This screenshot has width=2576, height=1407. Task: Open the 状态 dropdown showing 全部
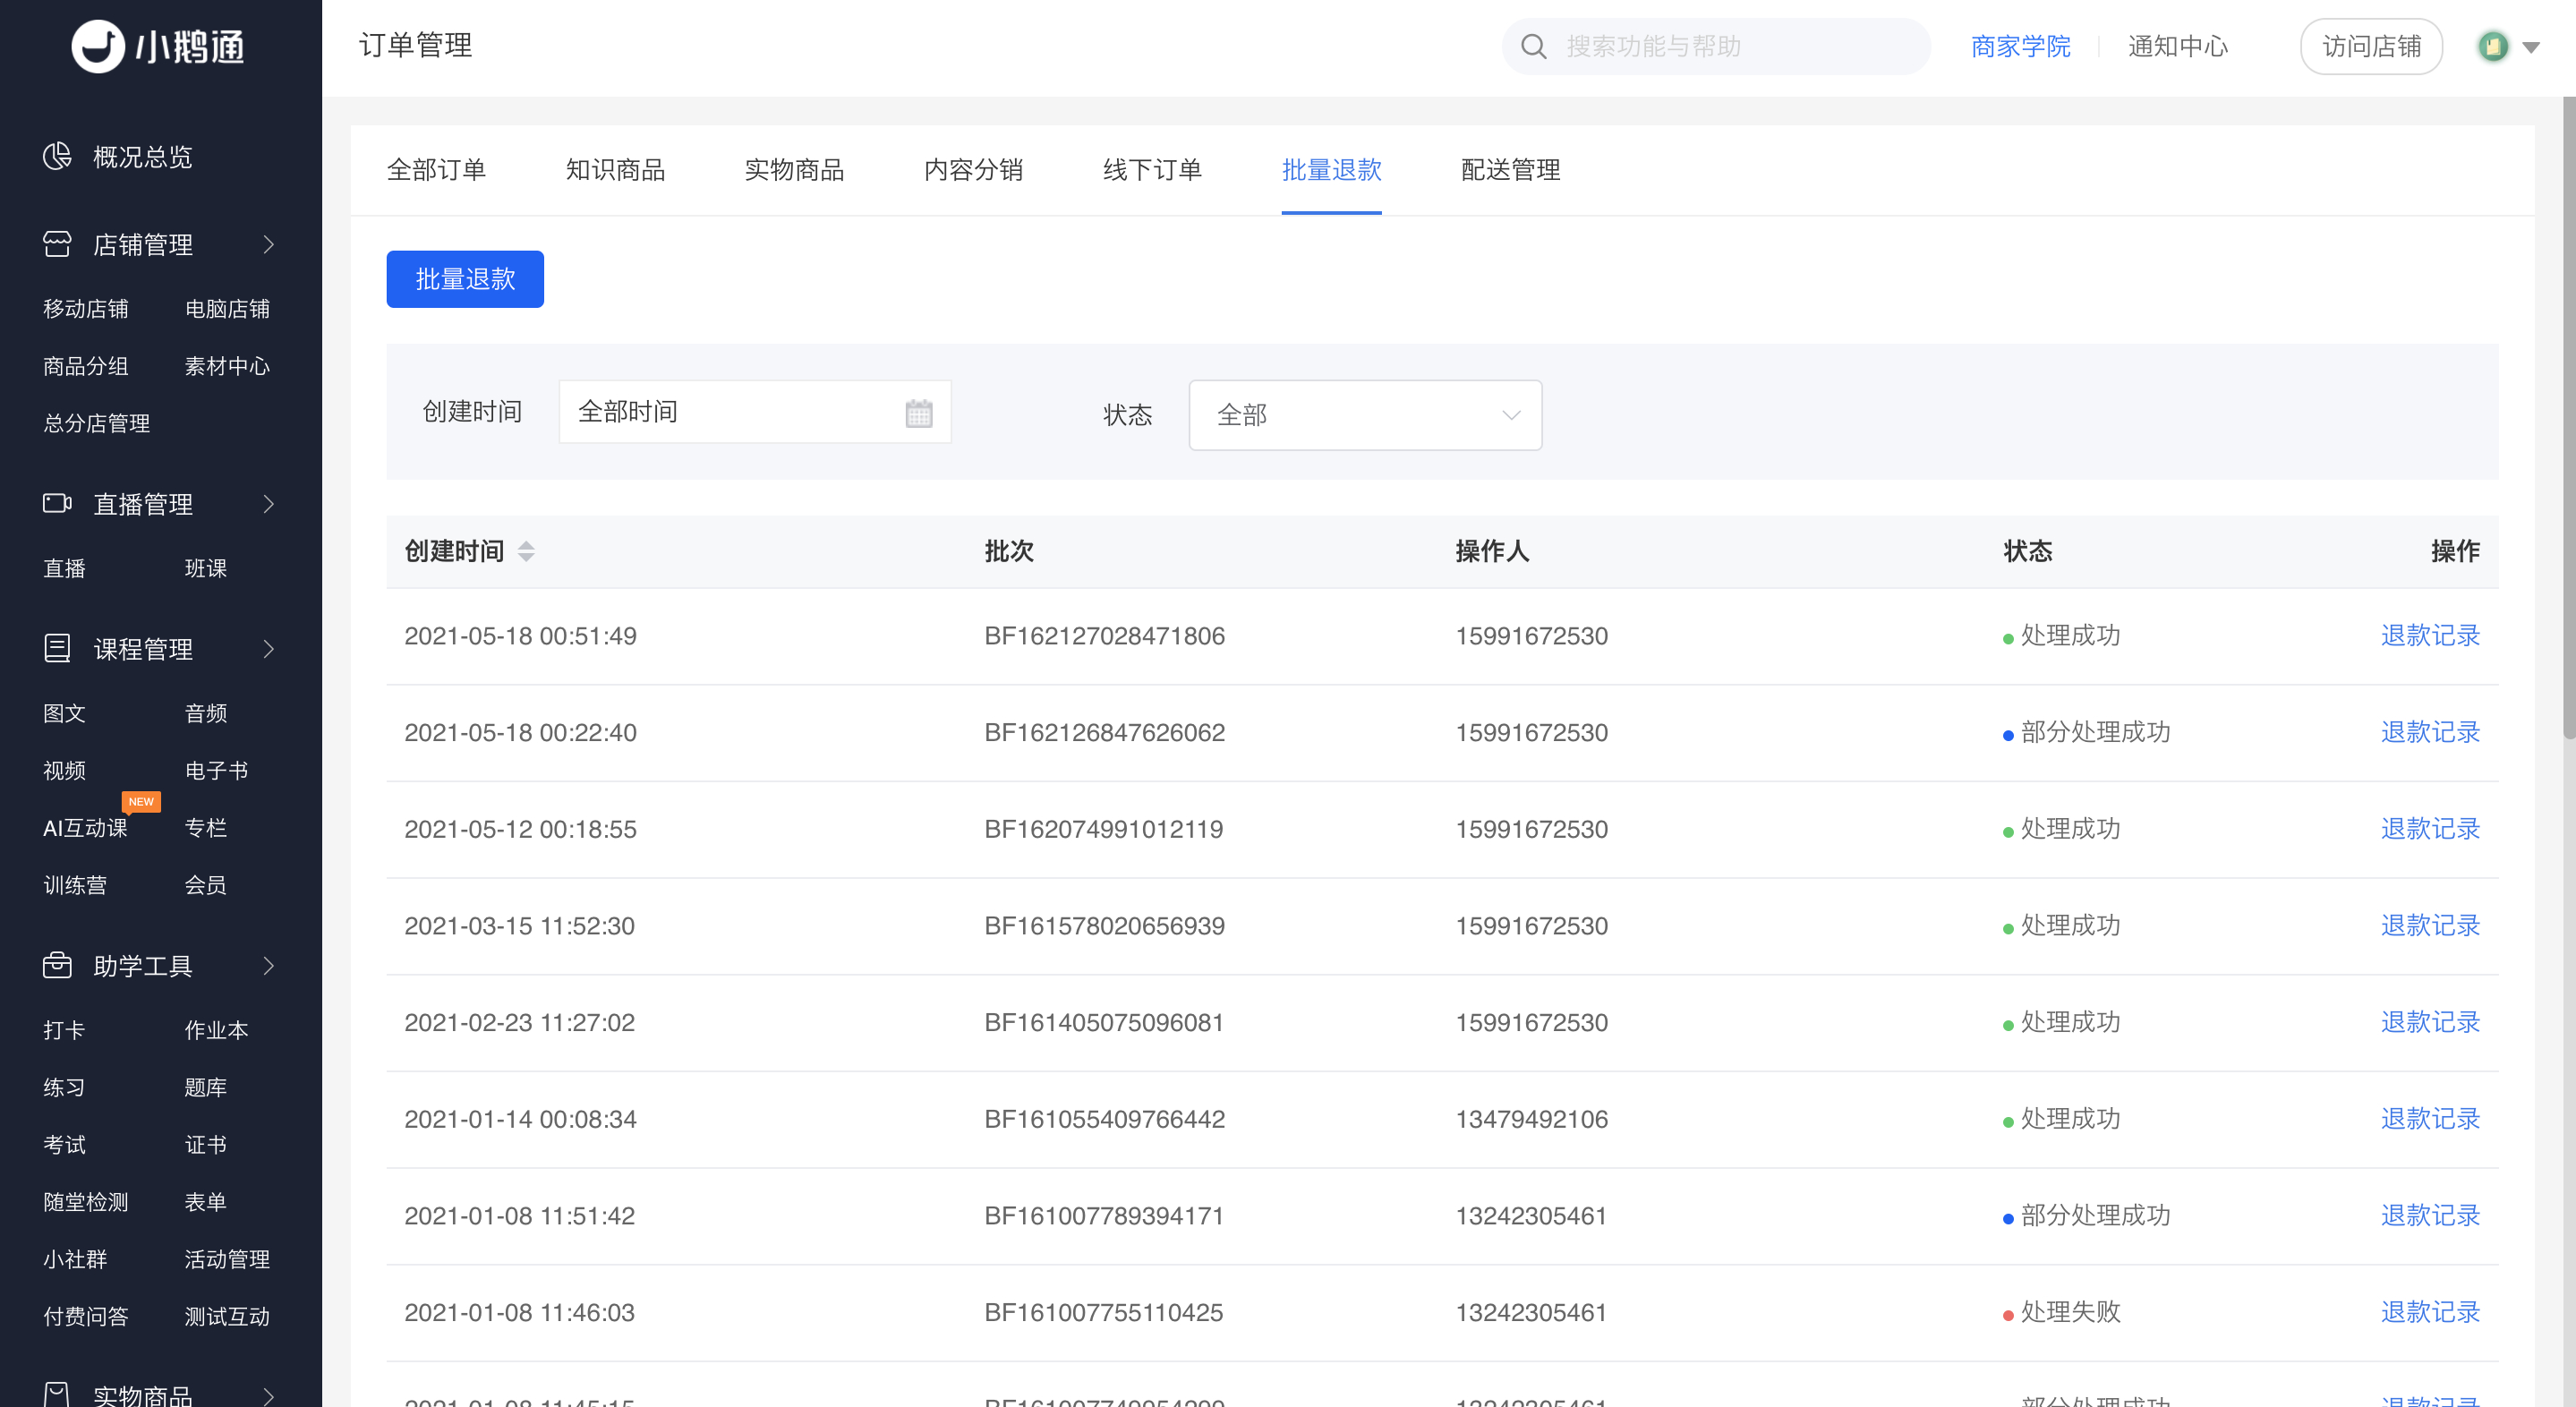pyautogui.click(x=1365, y=414)
